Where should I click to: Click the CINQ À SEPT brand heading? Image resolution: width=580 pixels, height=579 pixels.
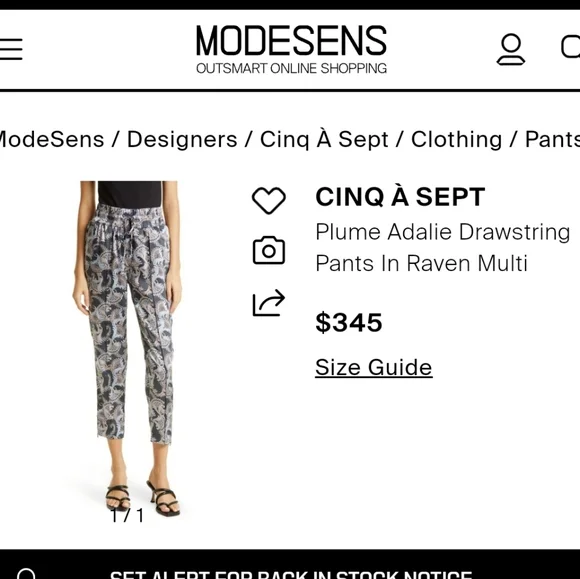[400, 196]
